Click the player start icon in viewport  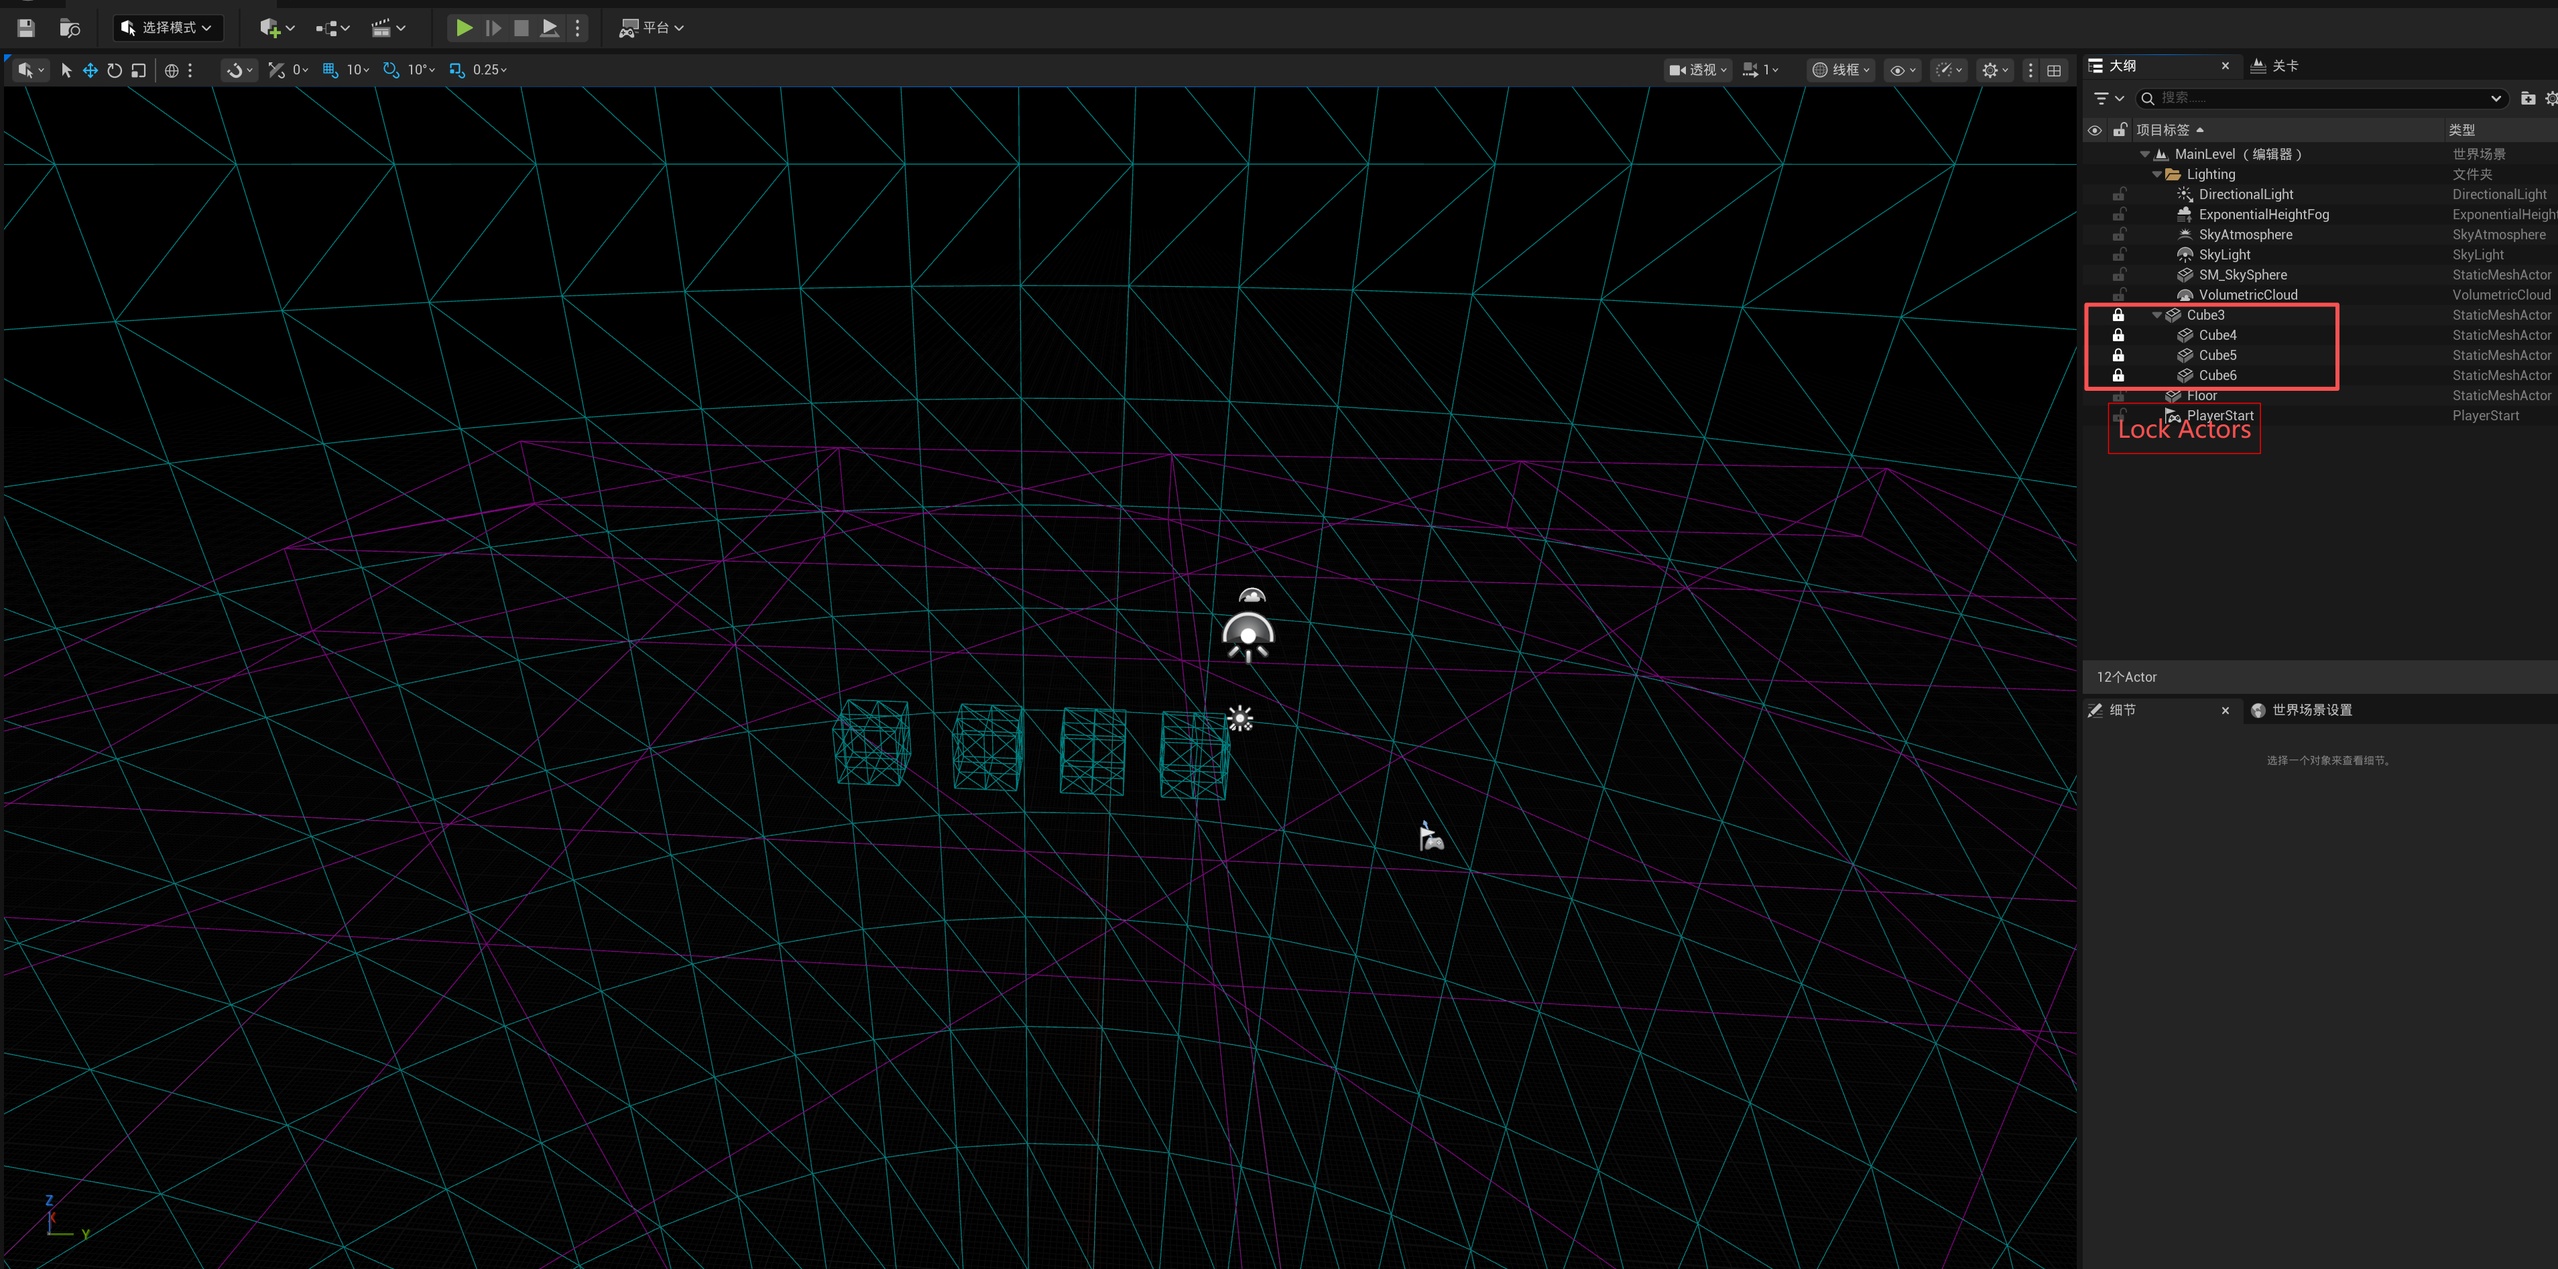click(1430, 836)
